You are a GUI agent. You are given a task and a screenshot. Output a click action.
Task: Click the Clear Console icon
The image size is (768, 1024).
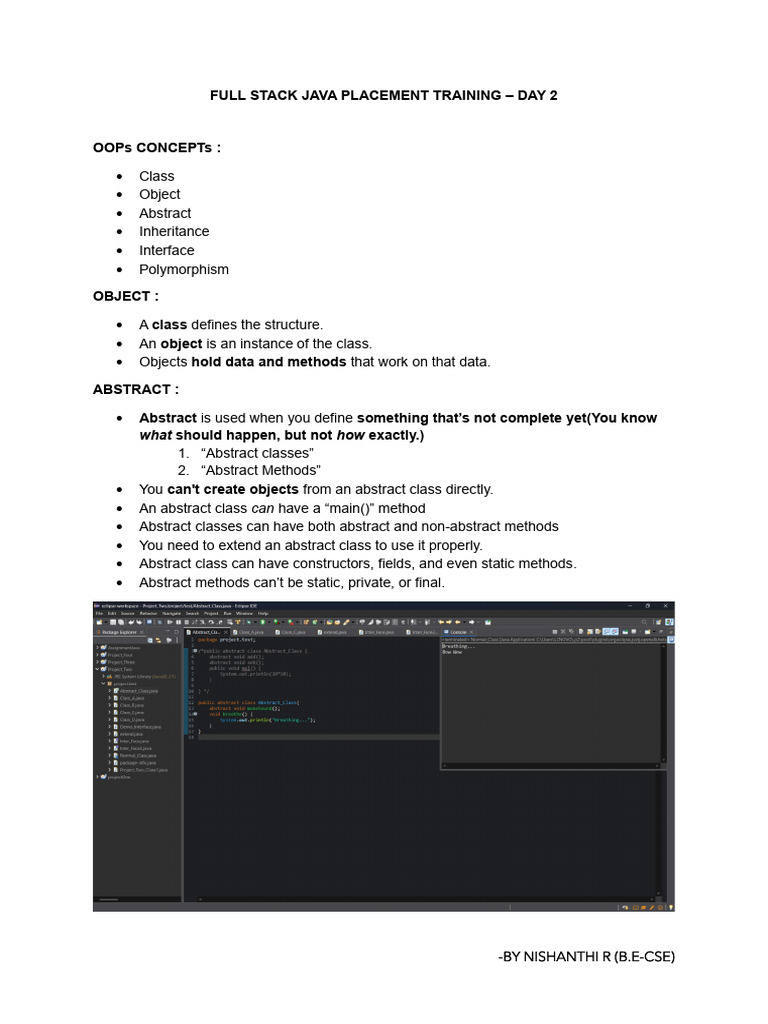(x=581, y=632)
